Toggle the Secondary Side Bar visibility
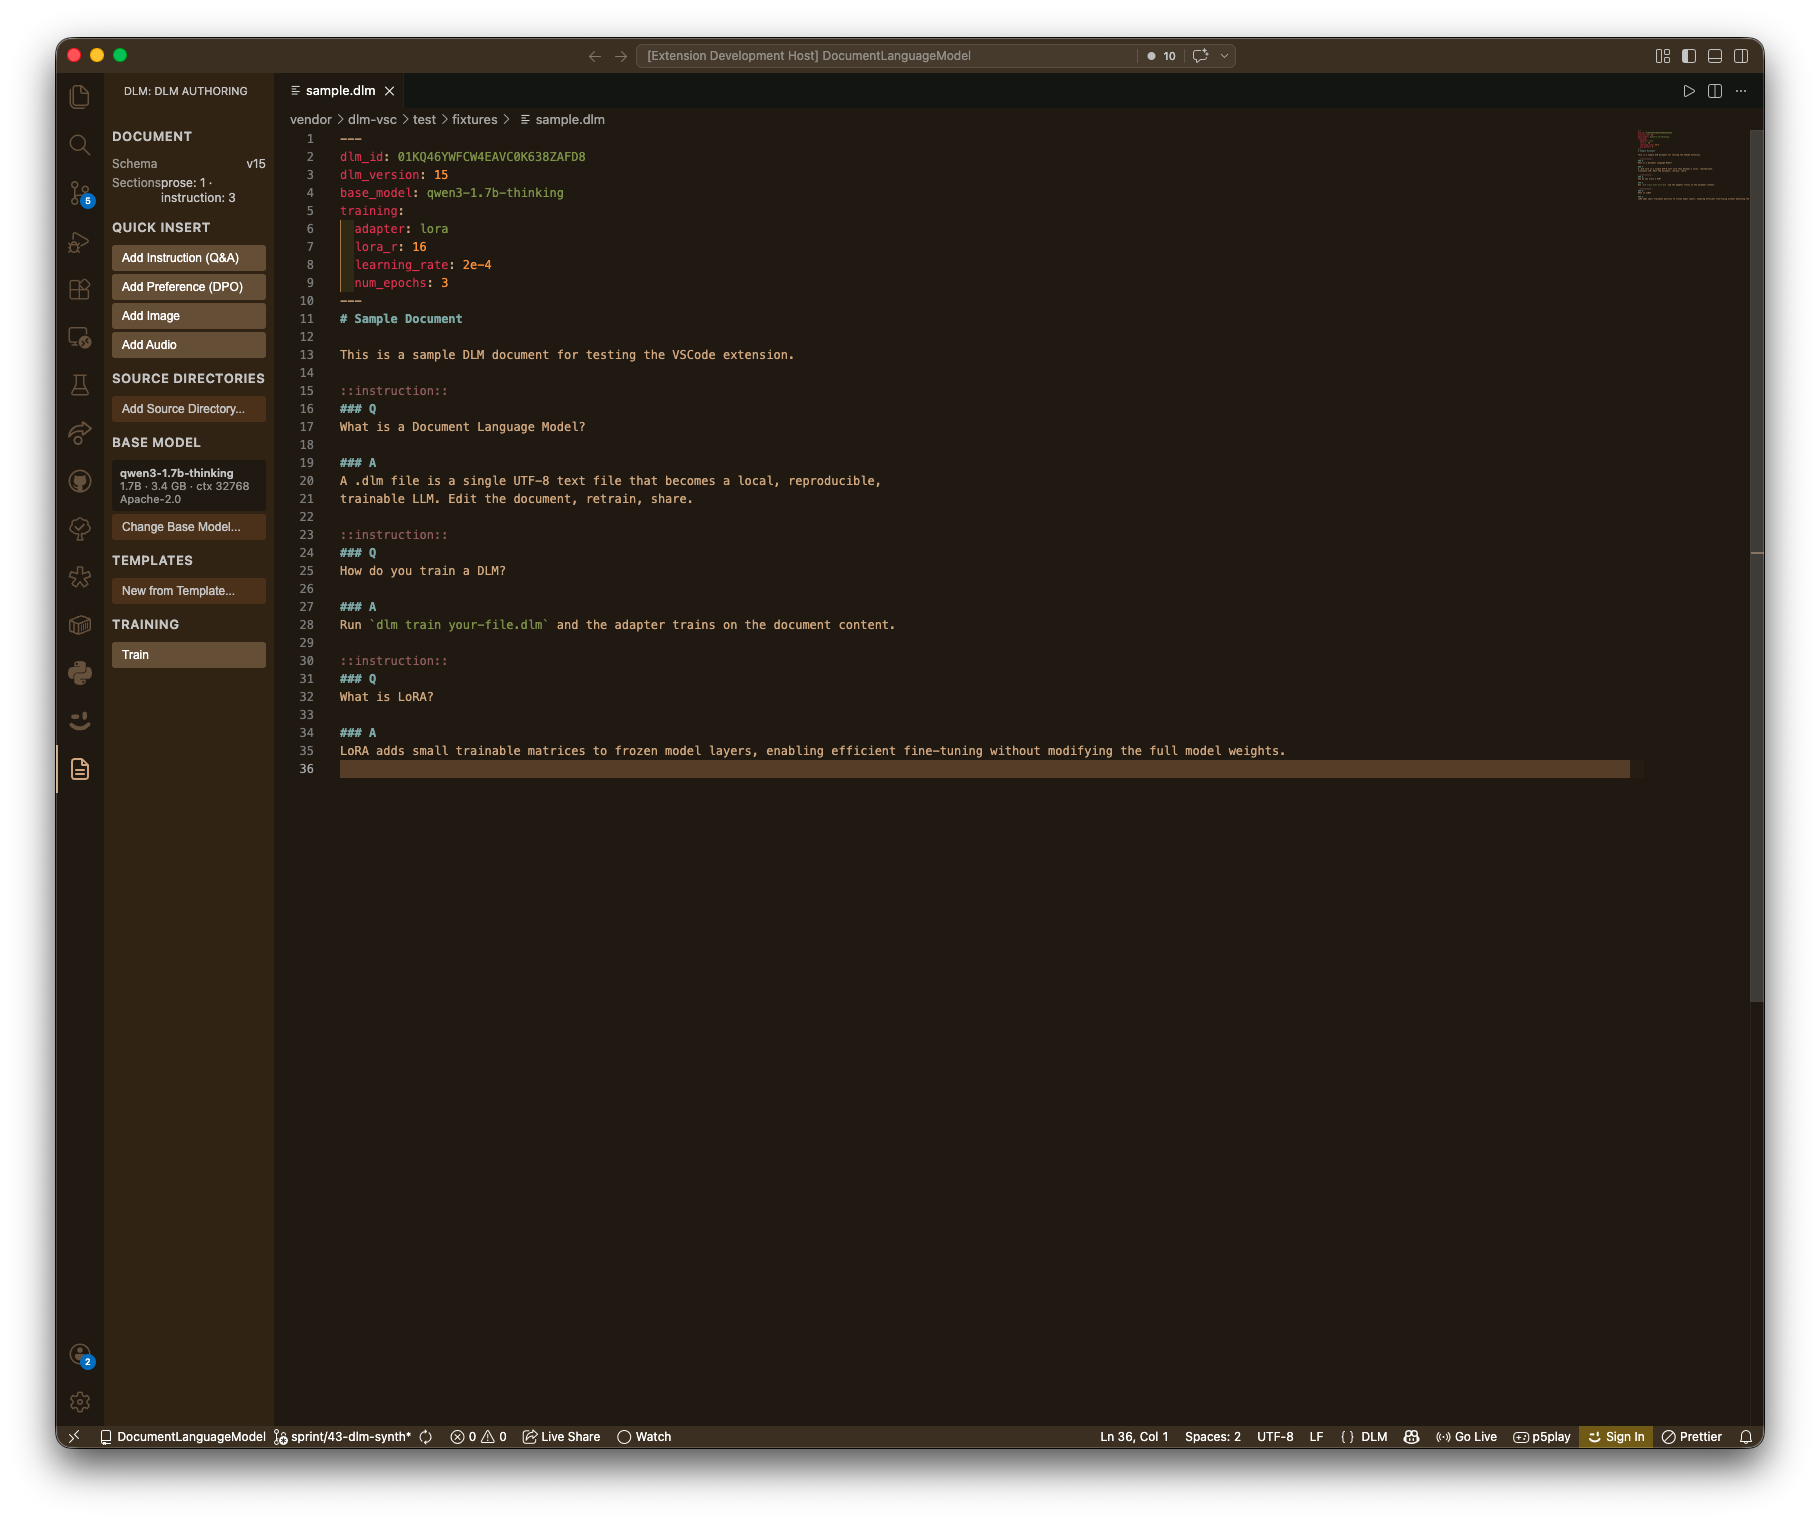1820x1522 pixels. coord(1741,56)
